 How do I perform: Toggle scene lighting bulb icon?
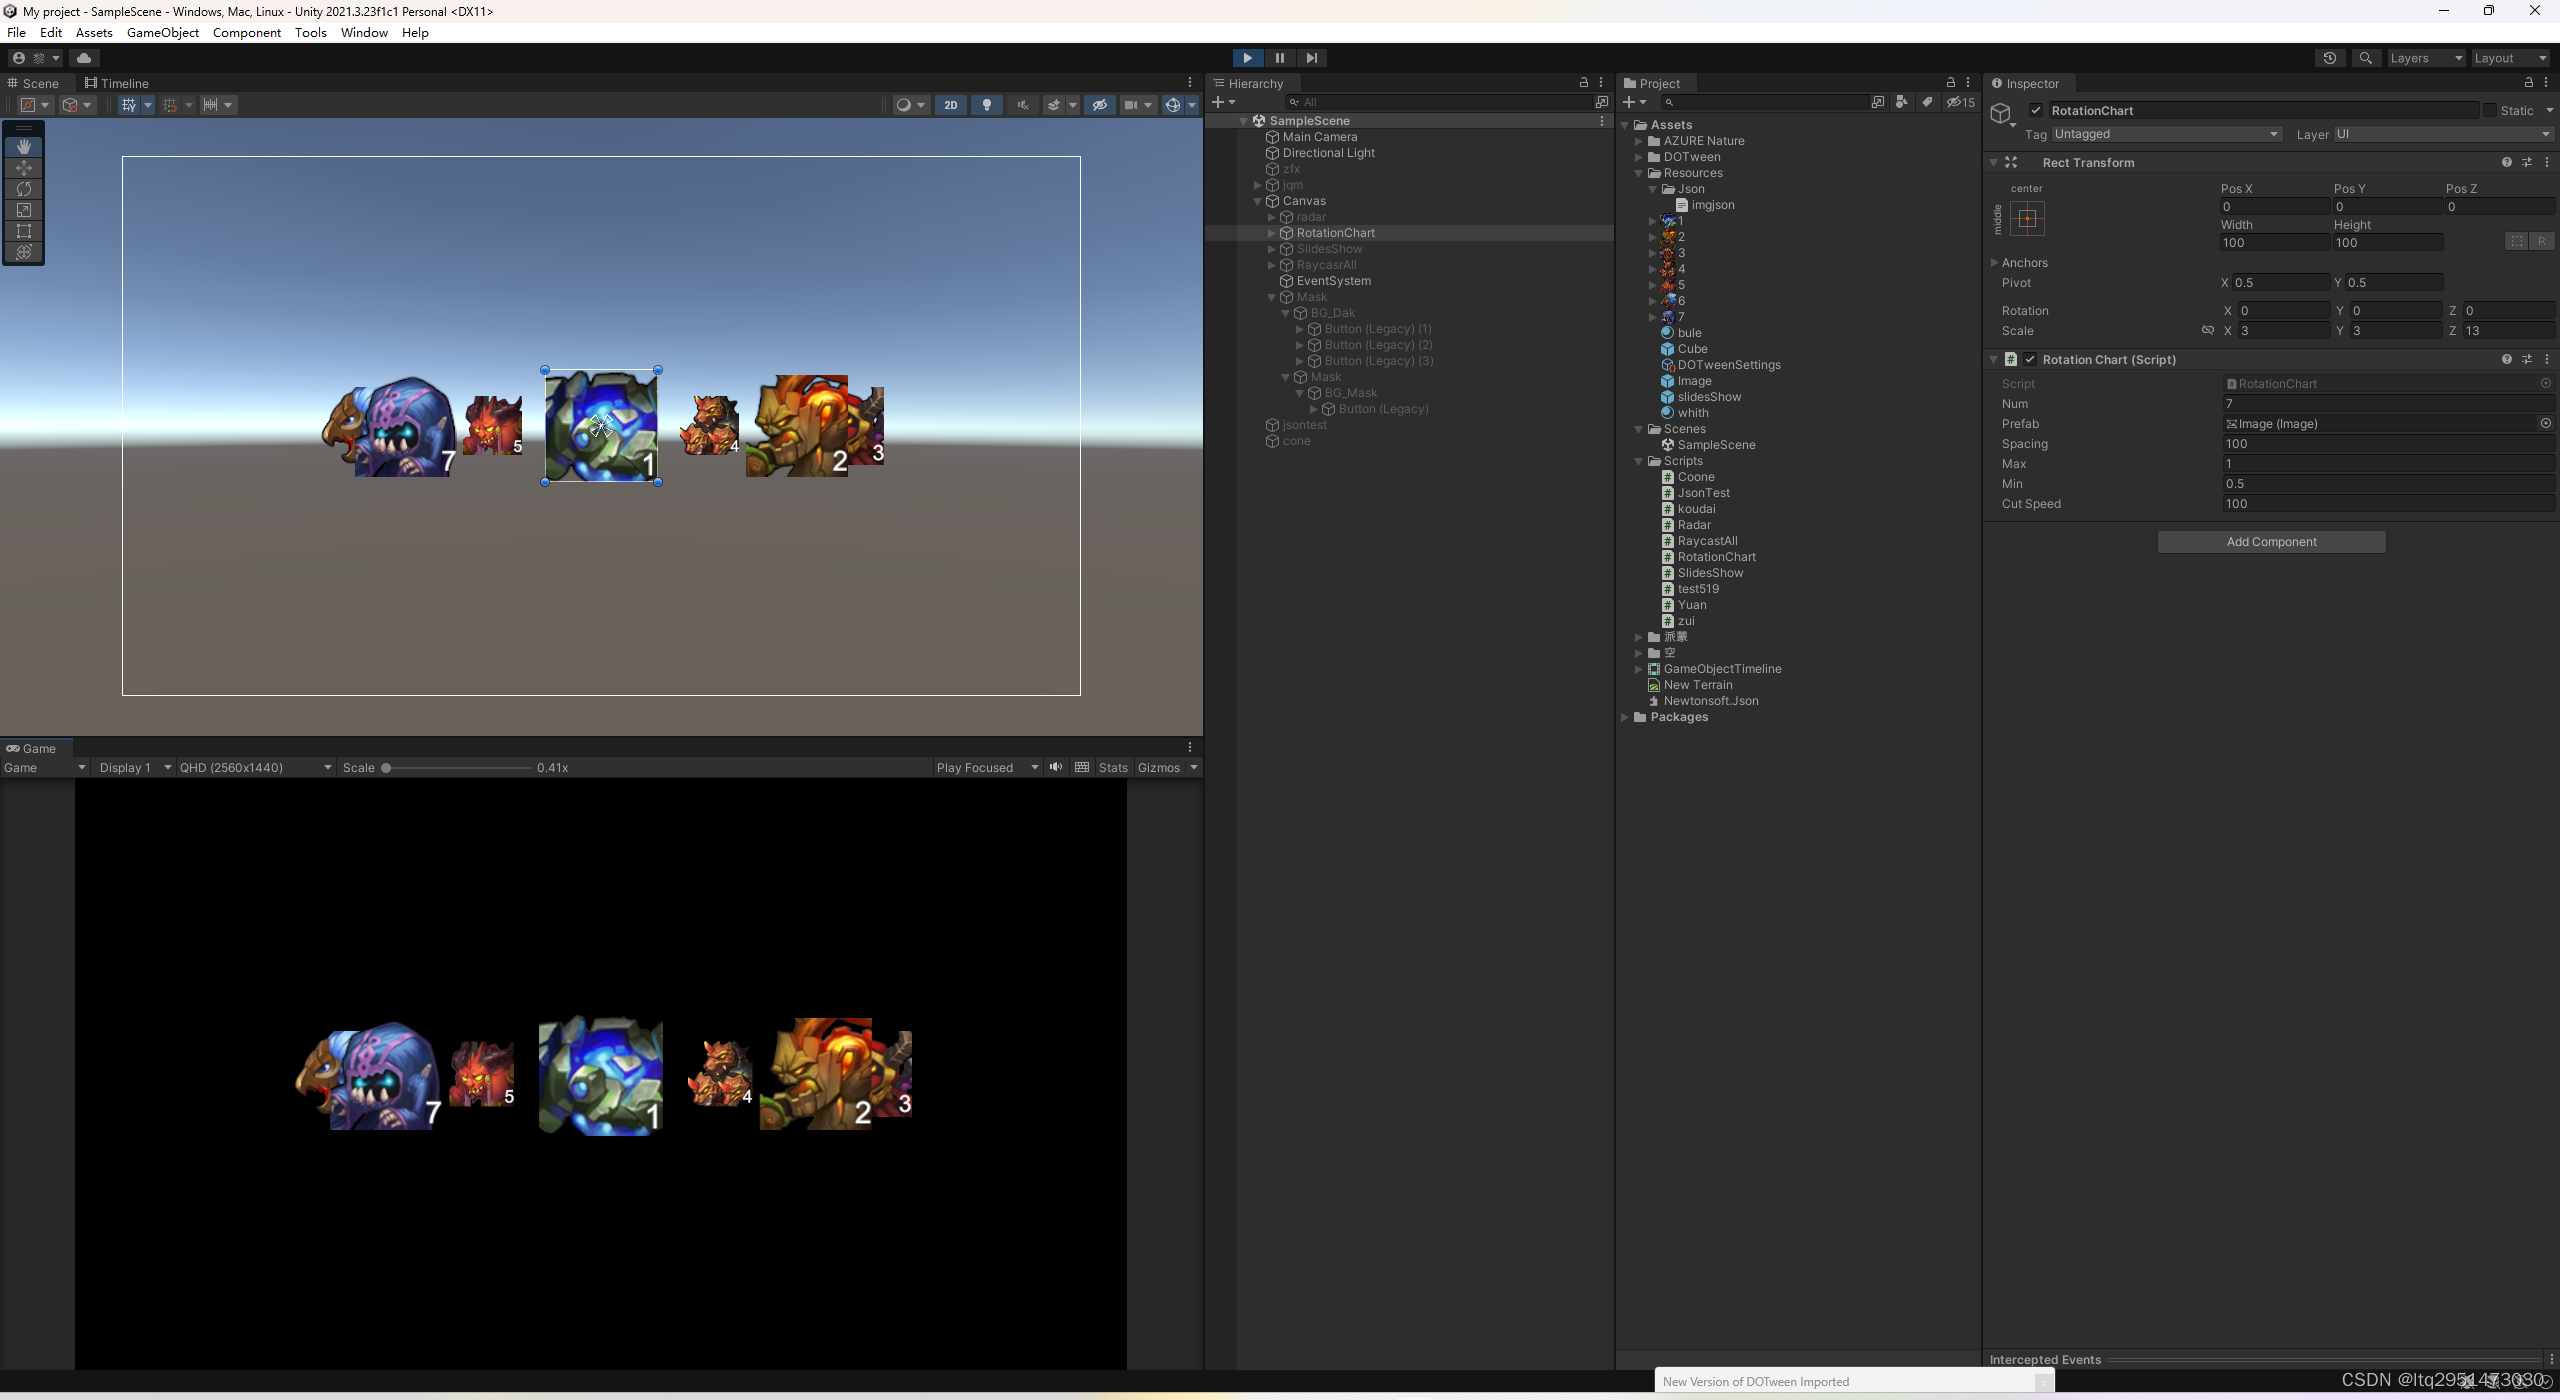tap(987, 105)
